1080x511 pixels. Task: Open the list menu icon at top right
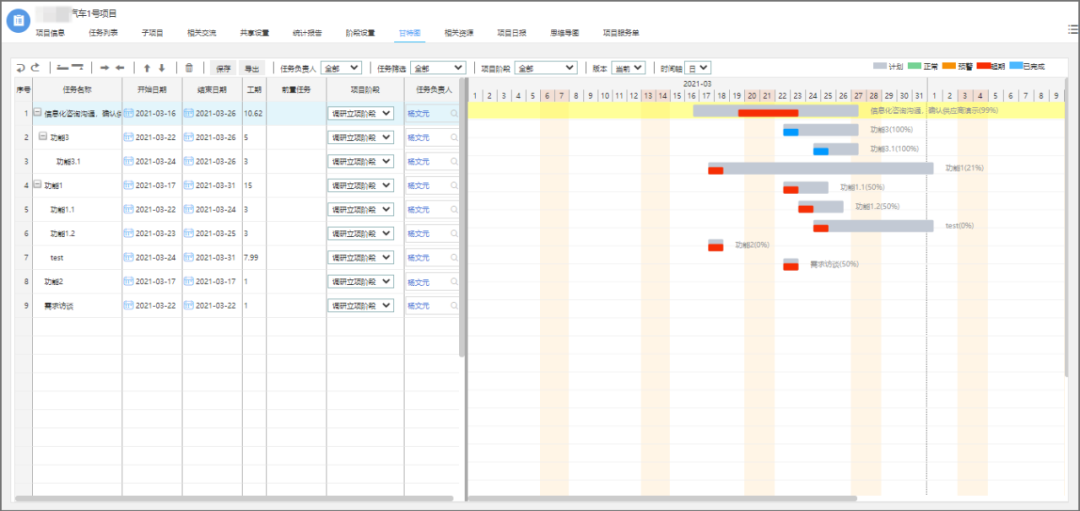1073,29
